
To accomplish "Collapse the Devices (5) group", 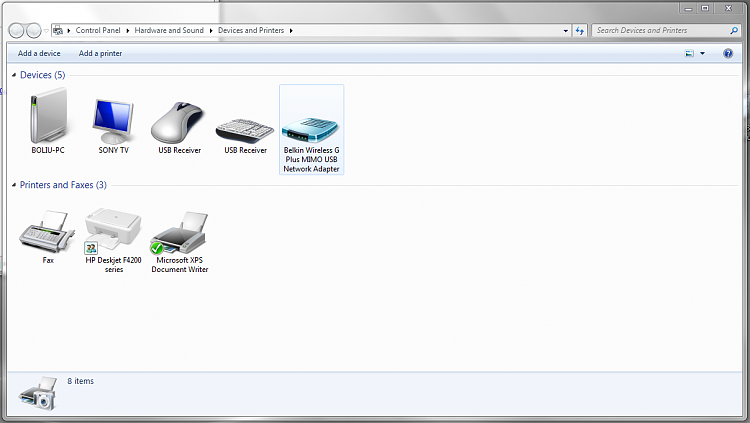I will click(14, 75).
